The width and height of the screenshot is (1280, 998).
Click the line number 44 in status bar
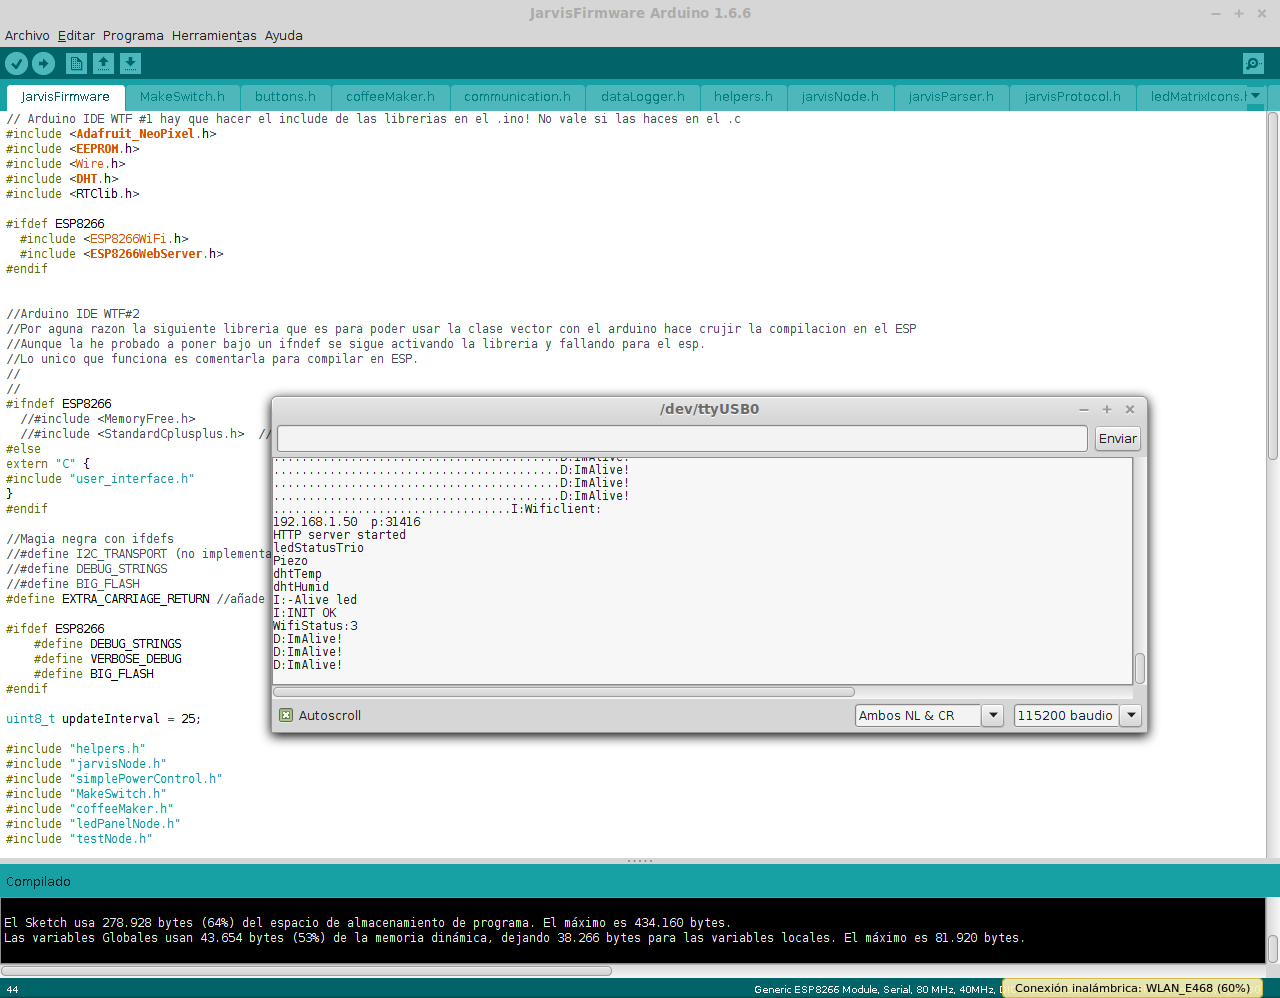pos(12,989)
